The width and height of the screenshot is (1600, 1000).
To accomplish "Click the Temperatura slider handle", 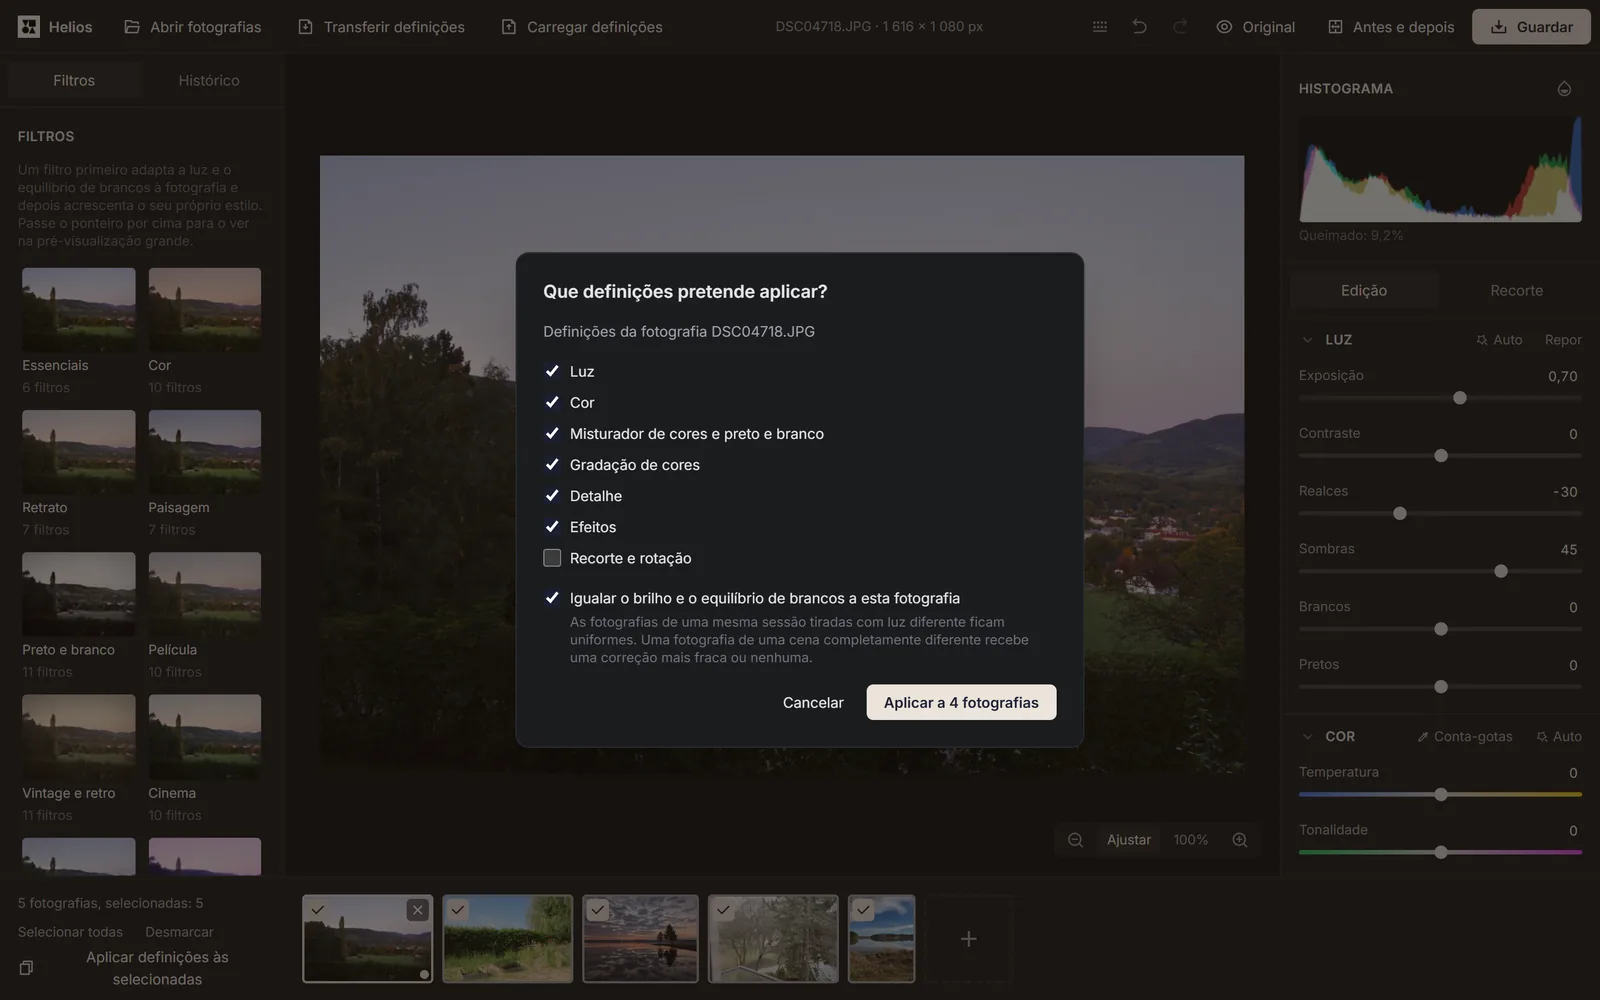I will click(x=1441, y=794).
